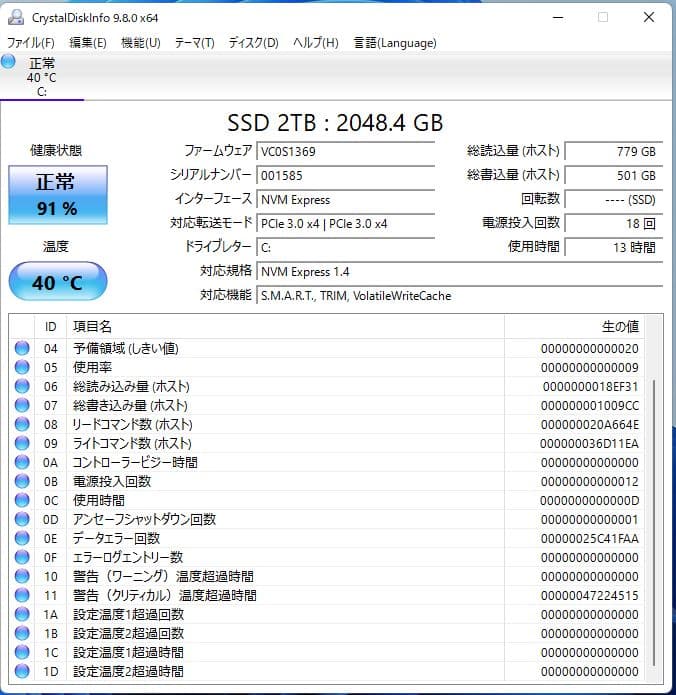The image size is (676, 695).
Task: Click the rotation rate value ---- (SSD)
Action: coord(614,199)
